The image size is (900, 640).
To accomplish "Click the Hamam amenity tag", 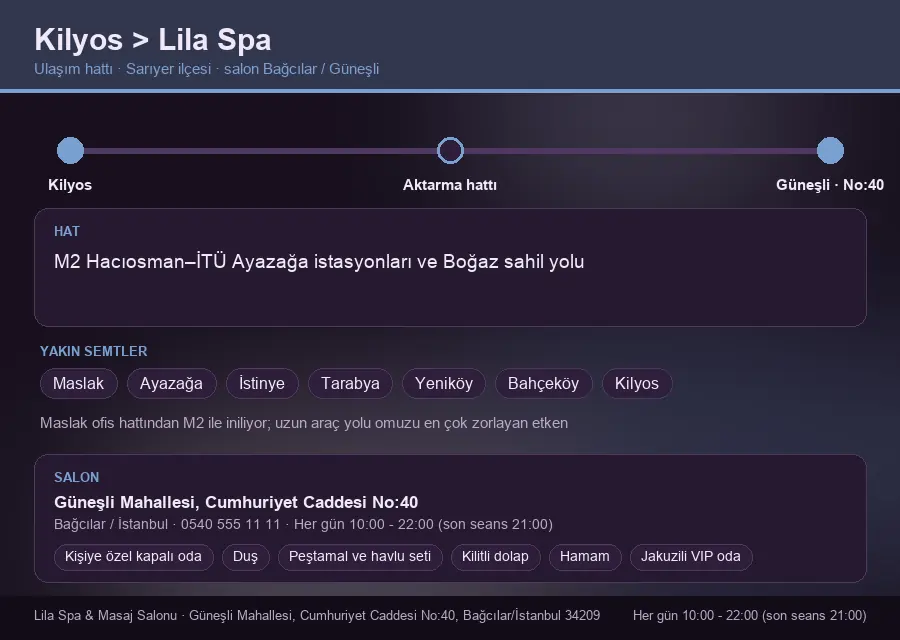I will tap(585, 557).
